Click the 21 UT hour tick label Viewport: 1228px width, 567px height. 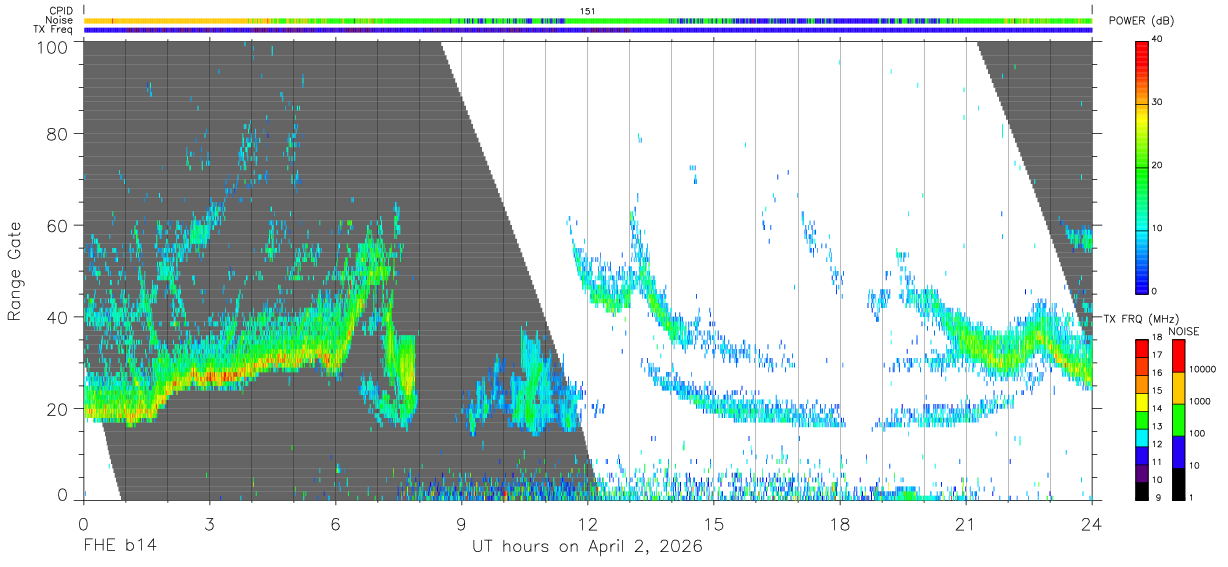click(x=966, y=525)
